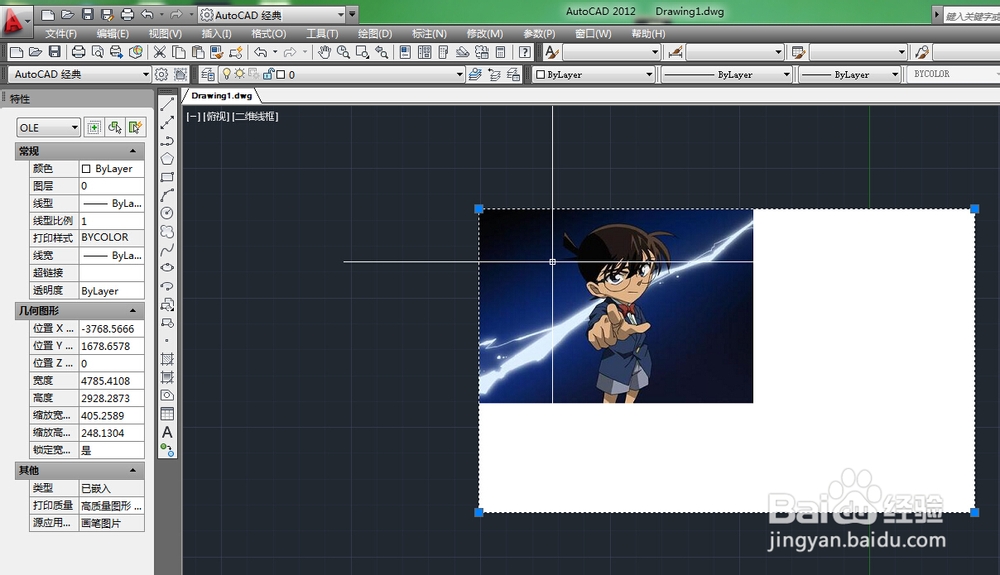
Task: Open the 插入(I) menu
Action: 216,34
